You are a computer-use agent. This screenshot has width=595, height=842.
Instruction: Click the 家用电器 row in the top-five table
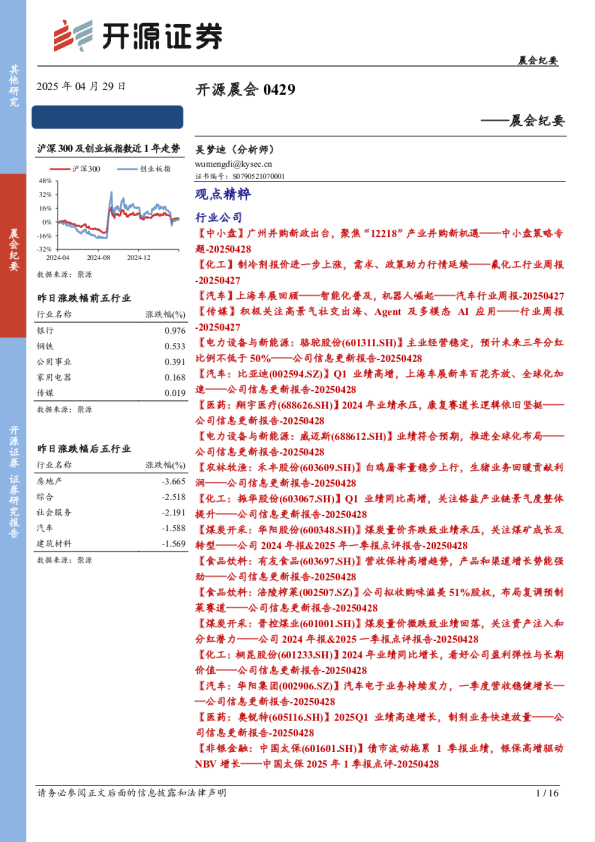(x=111, y=378)
